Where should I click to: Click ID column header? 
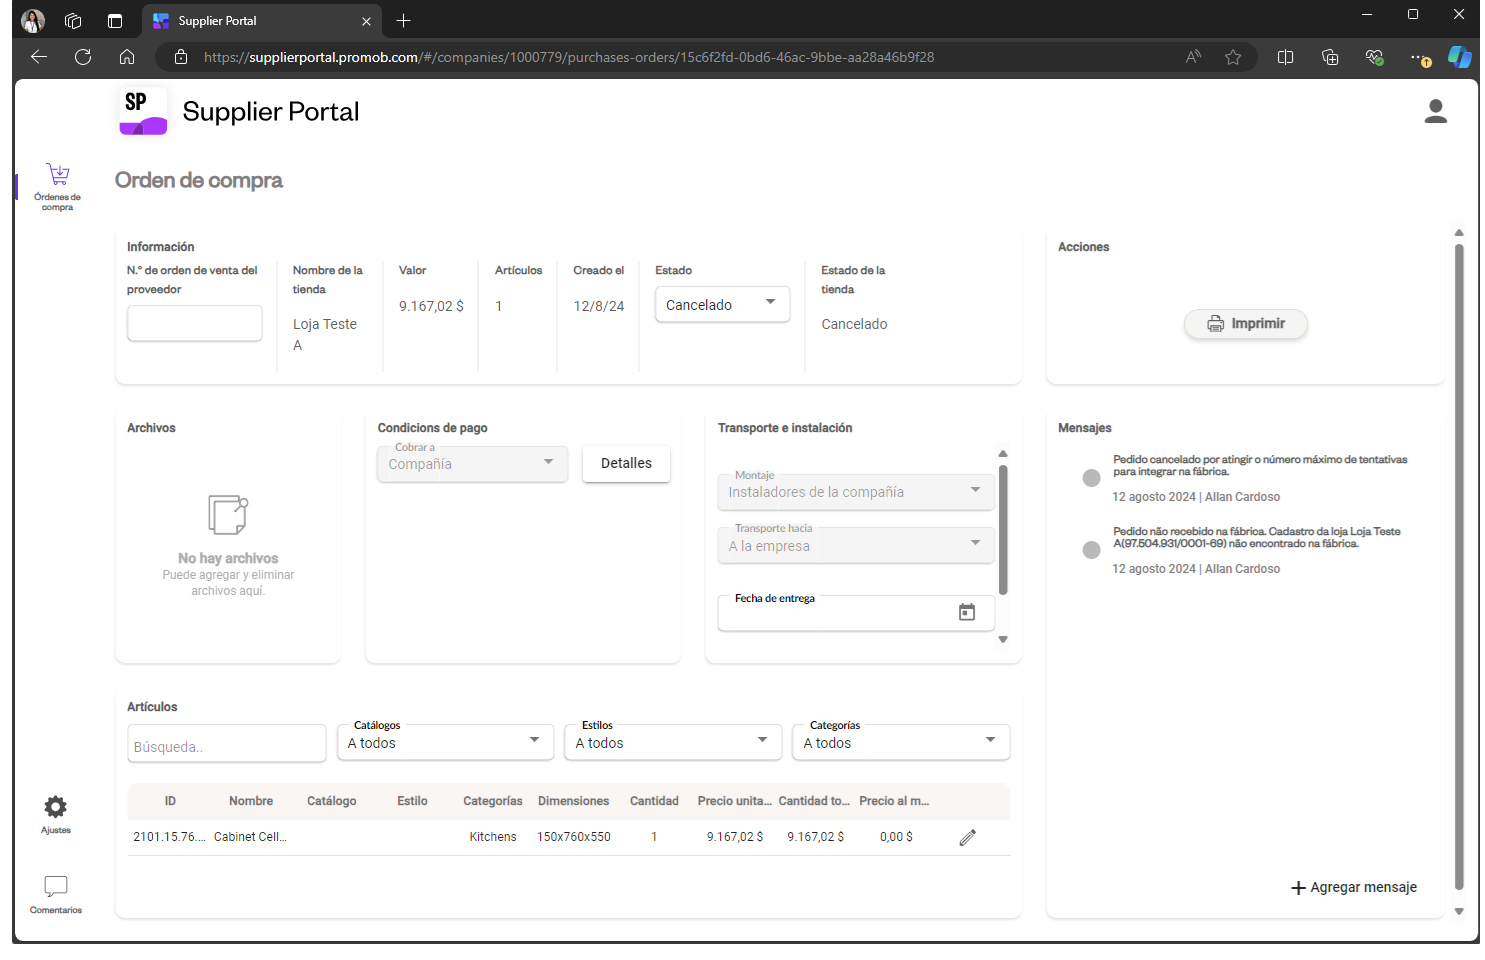pos(170,801)
